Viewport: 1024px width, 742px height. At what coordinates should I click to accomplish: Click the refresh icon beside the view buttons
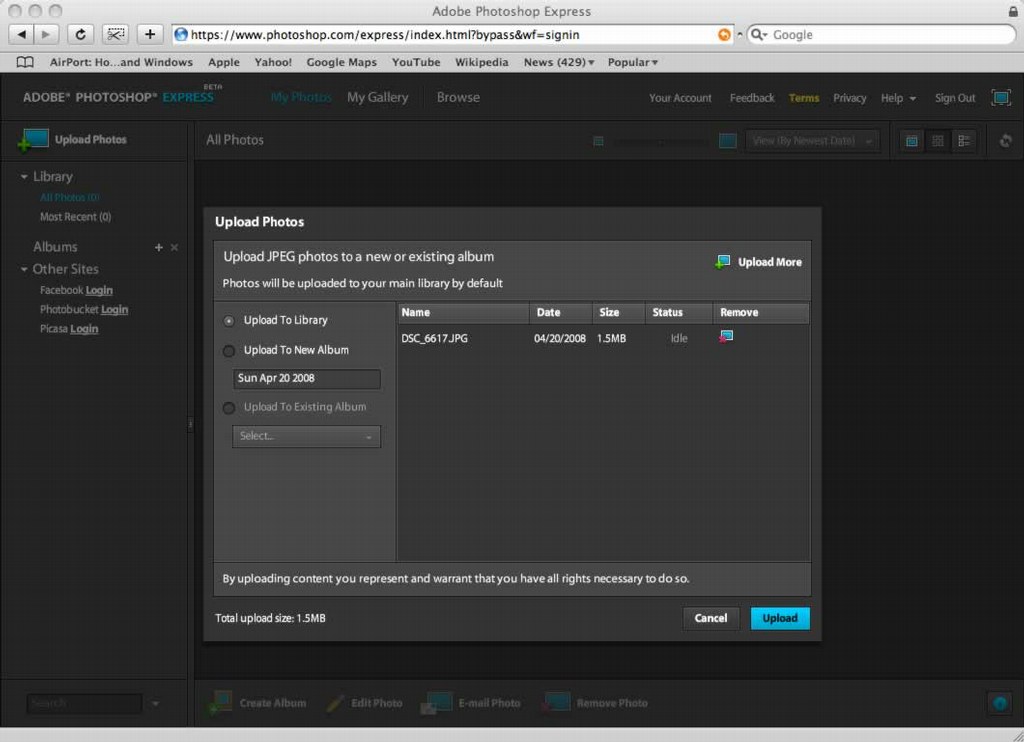(x=1005, y=141)
